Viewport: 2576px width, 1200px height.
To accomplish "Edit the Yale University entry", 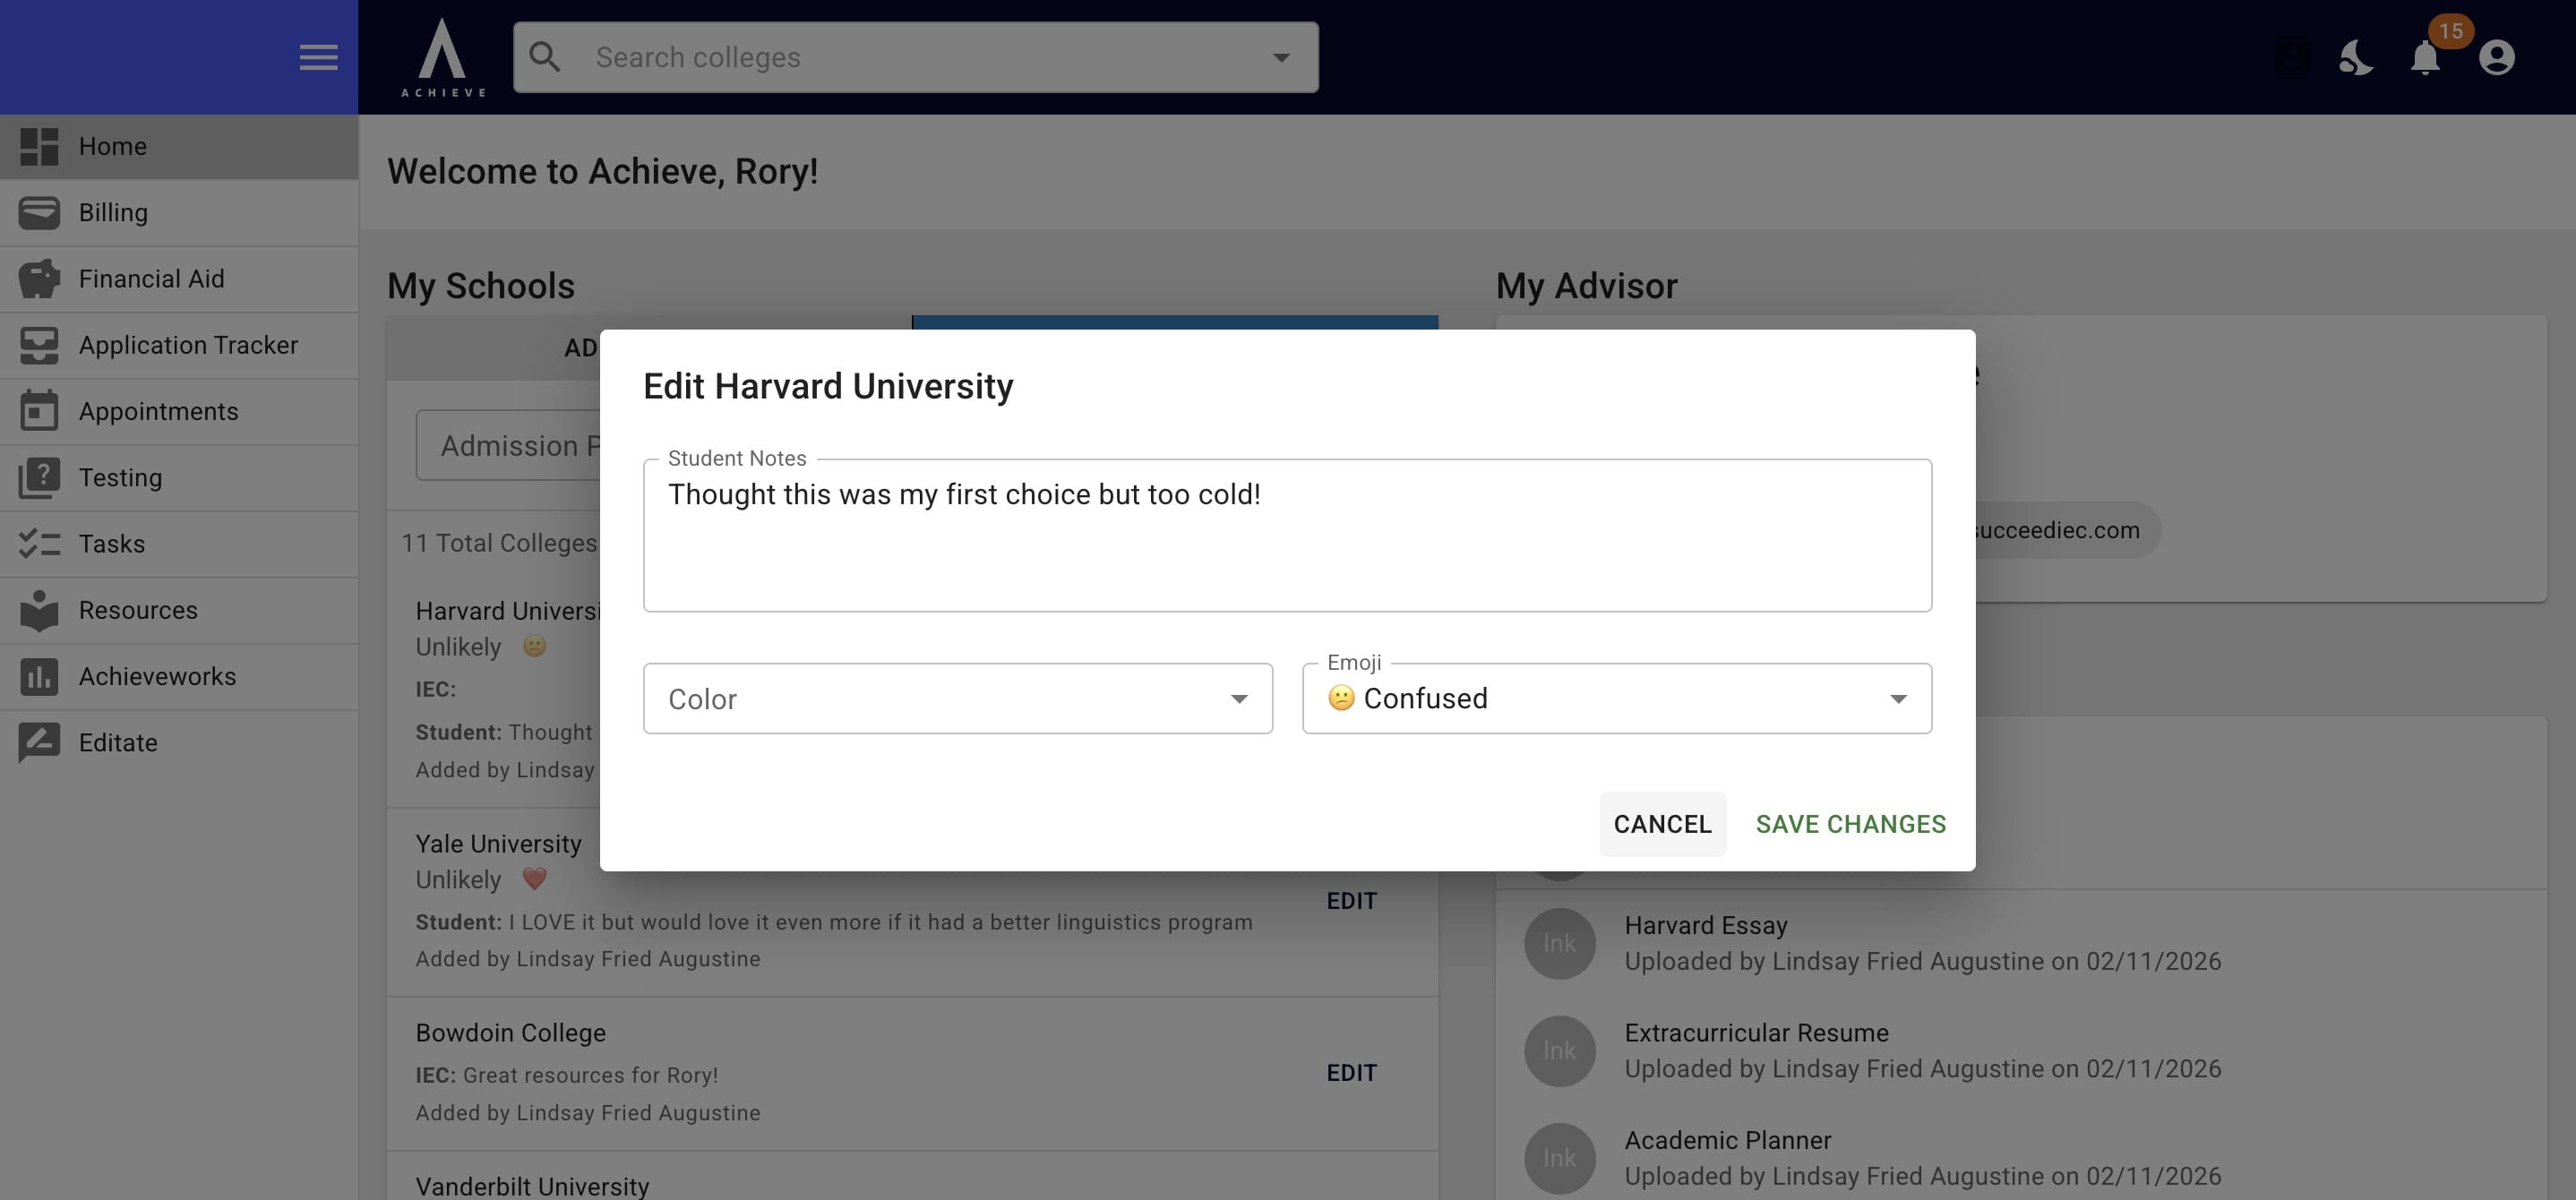I will tap(1351, 901).
